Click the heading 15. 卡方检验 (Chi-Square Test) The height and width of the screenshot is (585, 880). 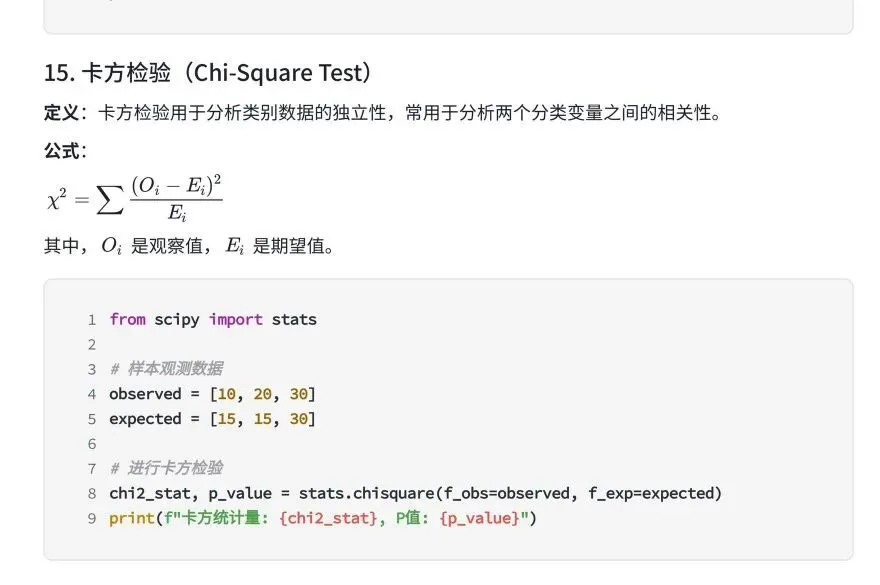coord(208,73)
